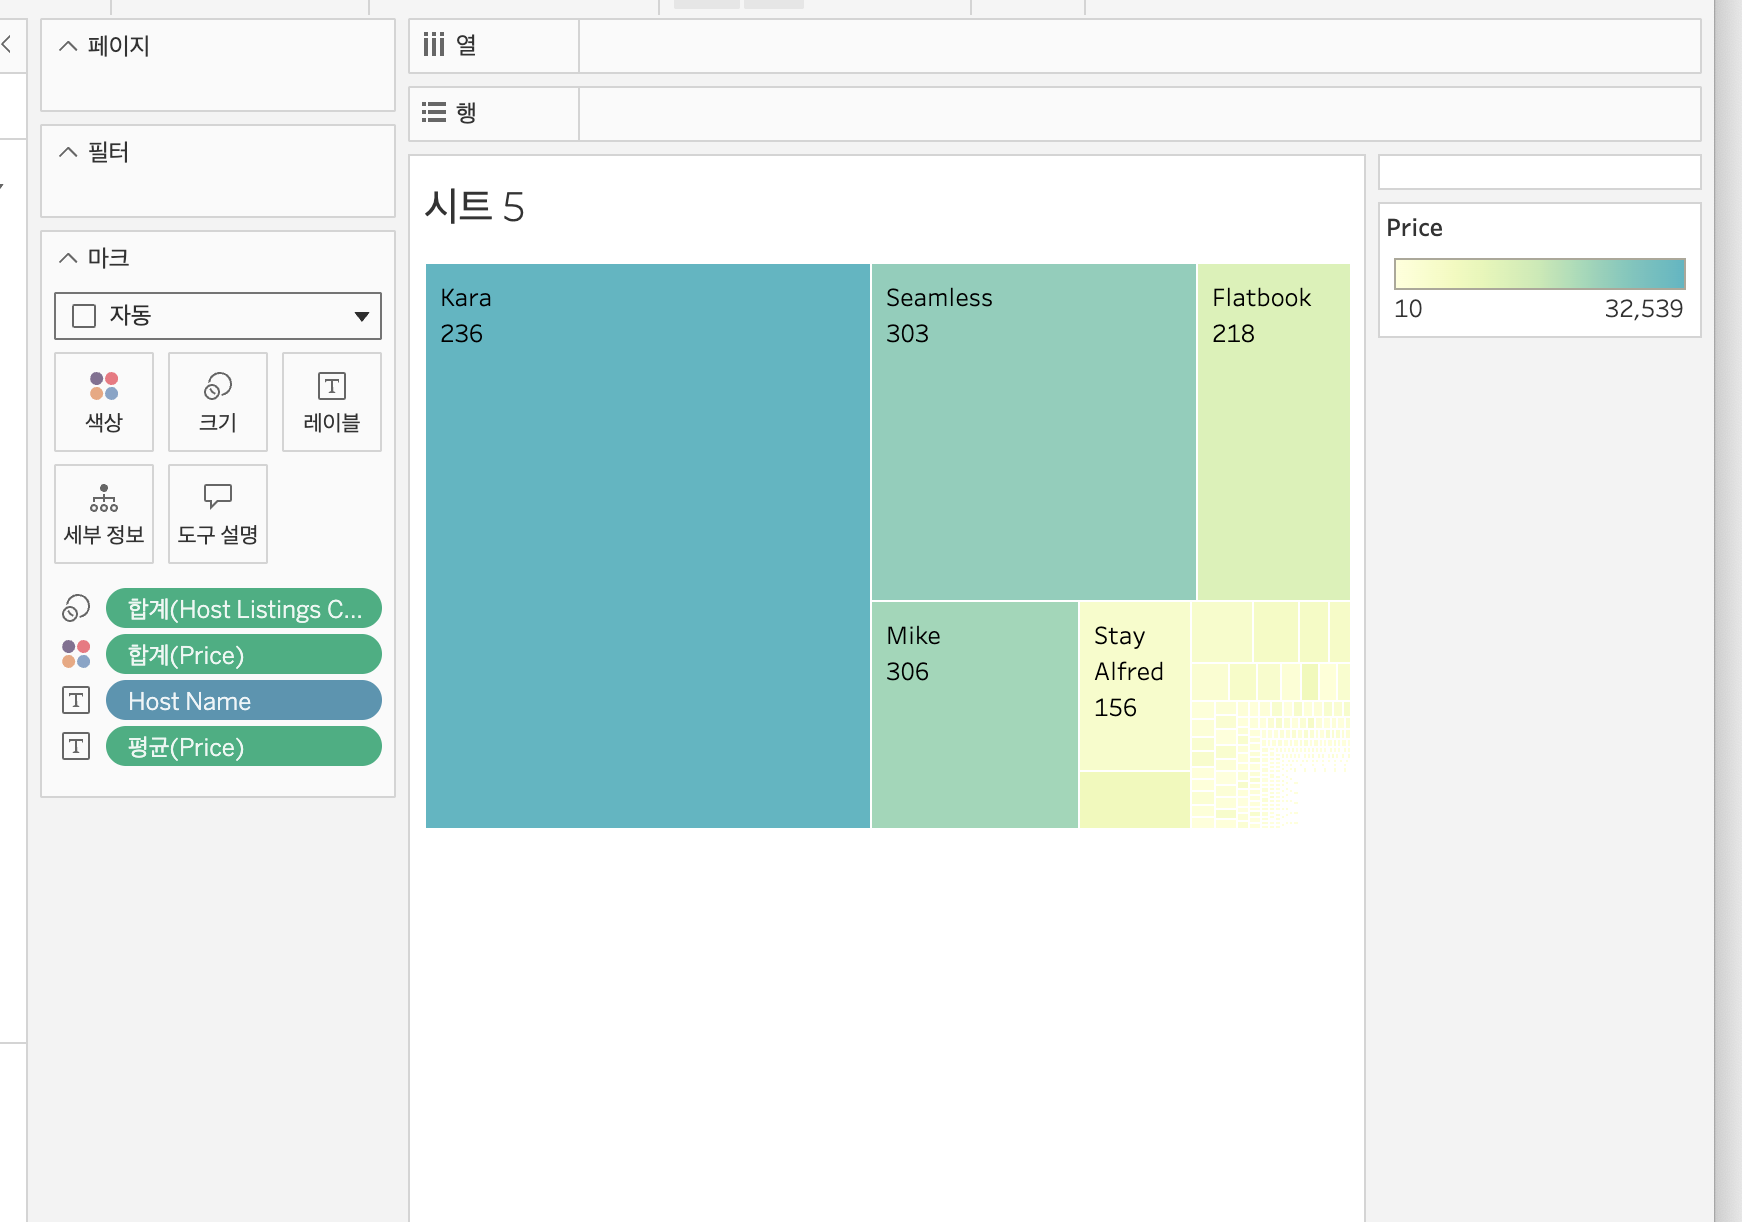This screenshot has width=1742, height=1222.
Task: Select the 평균(Price) pill
Action: (244, 746)
